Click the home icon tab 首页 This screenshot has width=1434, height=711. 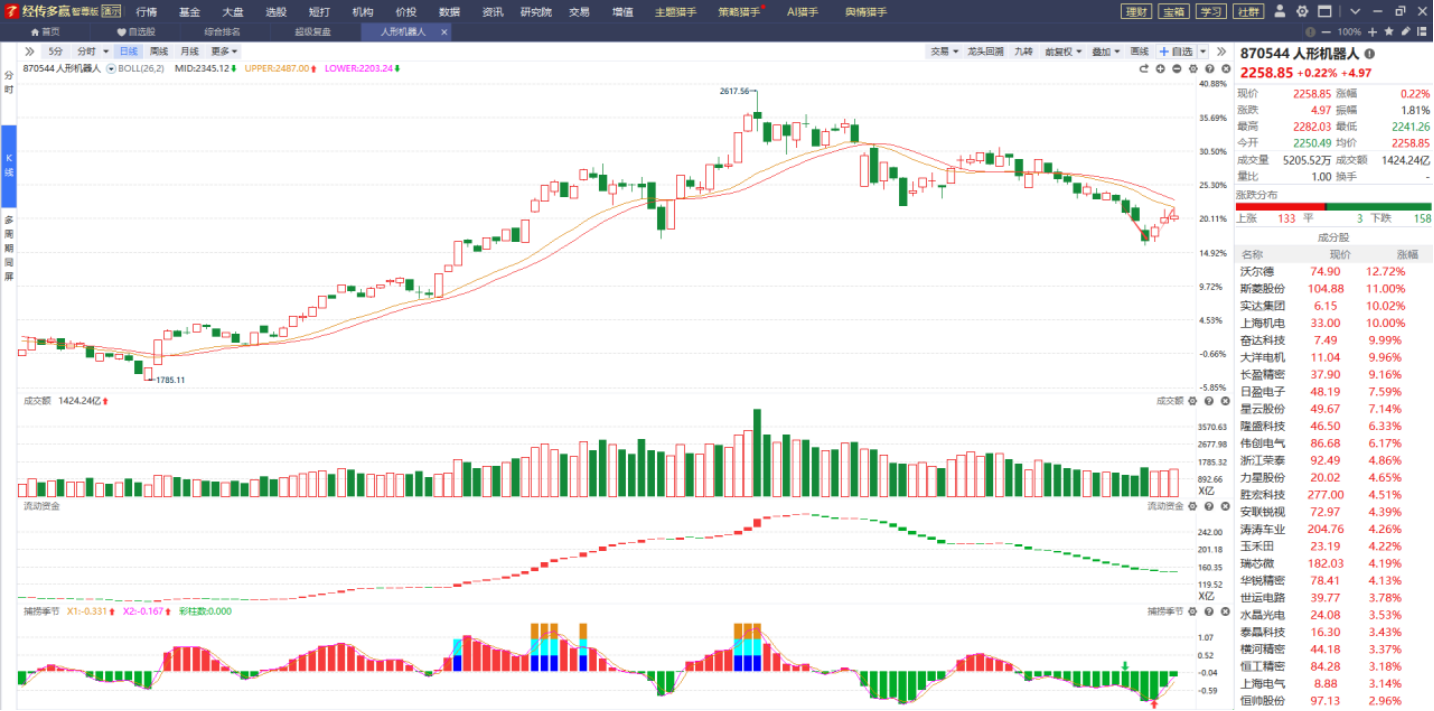tap(45, 32)
